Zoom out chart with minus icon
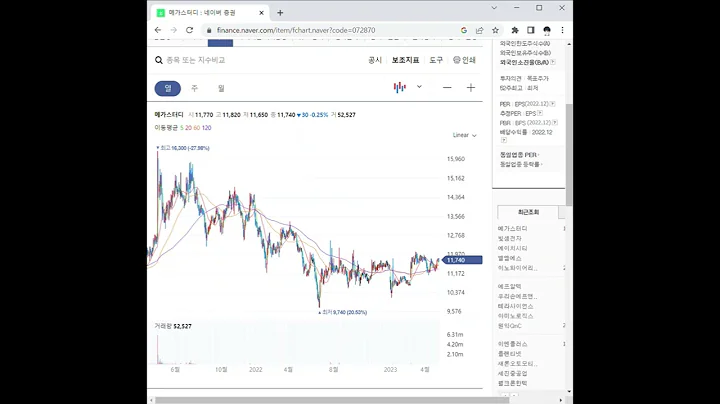 [447, 88]
